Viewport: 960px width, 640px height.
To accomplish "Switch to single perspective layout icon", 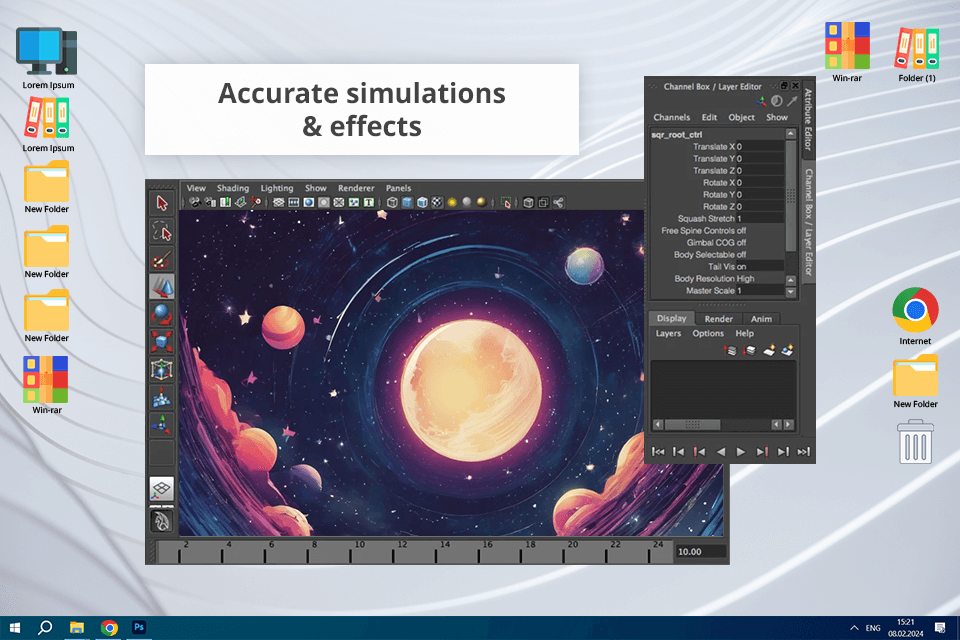I will [162, 489].
